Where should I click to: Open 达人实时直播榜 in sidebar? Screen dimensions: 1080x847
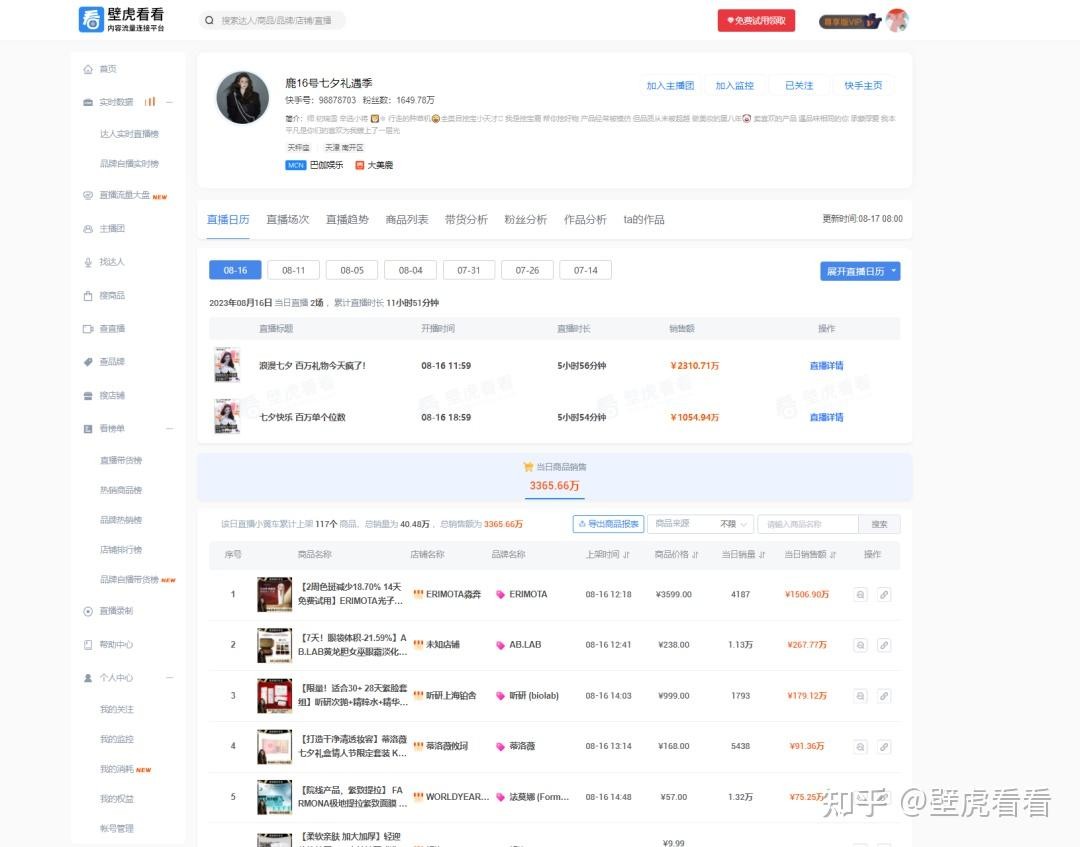129,134
